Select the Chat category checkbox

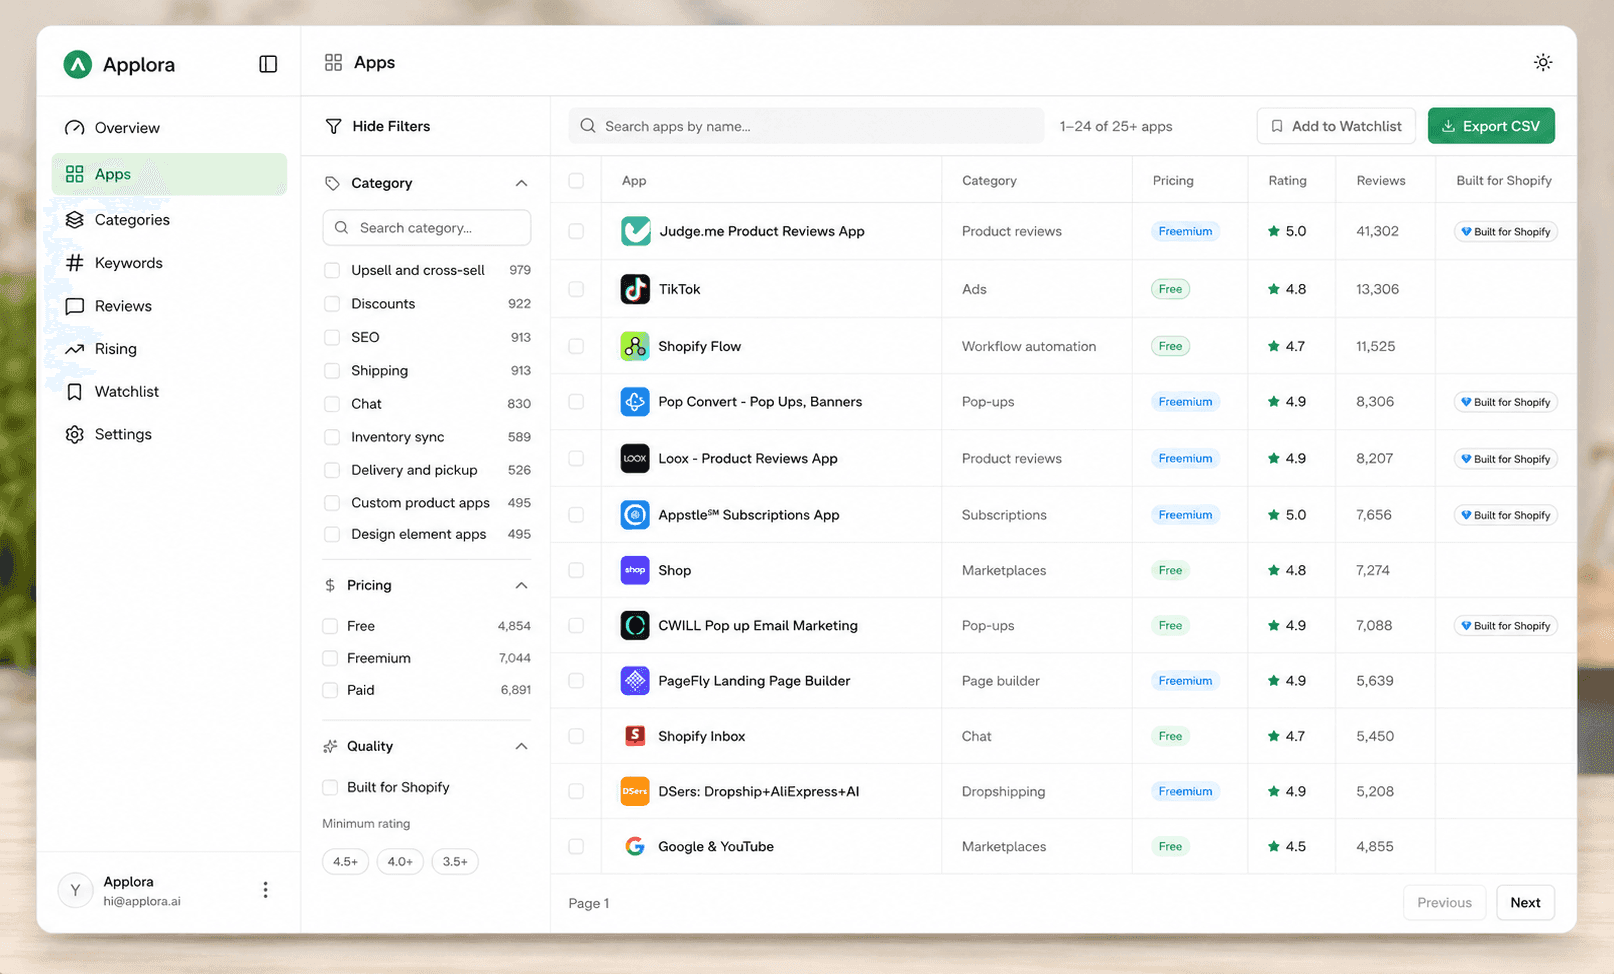(332, 404)
